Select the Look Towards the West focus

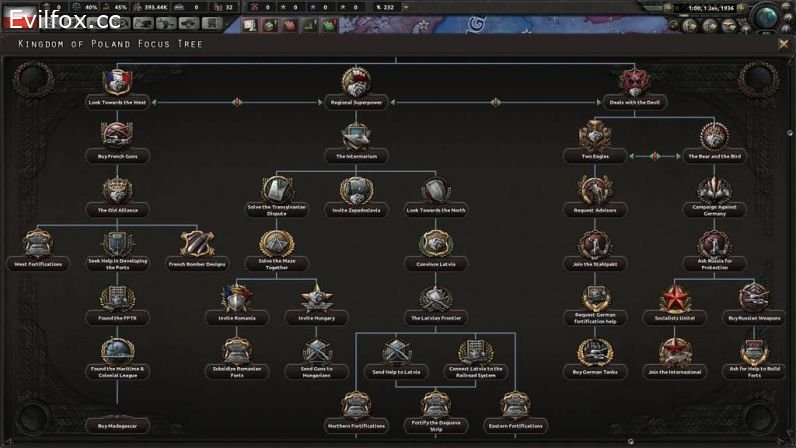(x=118, y=84)
